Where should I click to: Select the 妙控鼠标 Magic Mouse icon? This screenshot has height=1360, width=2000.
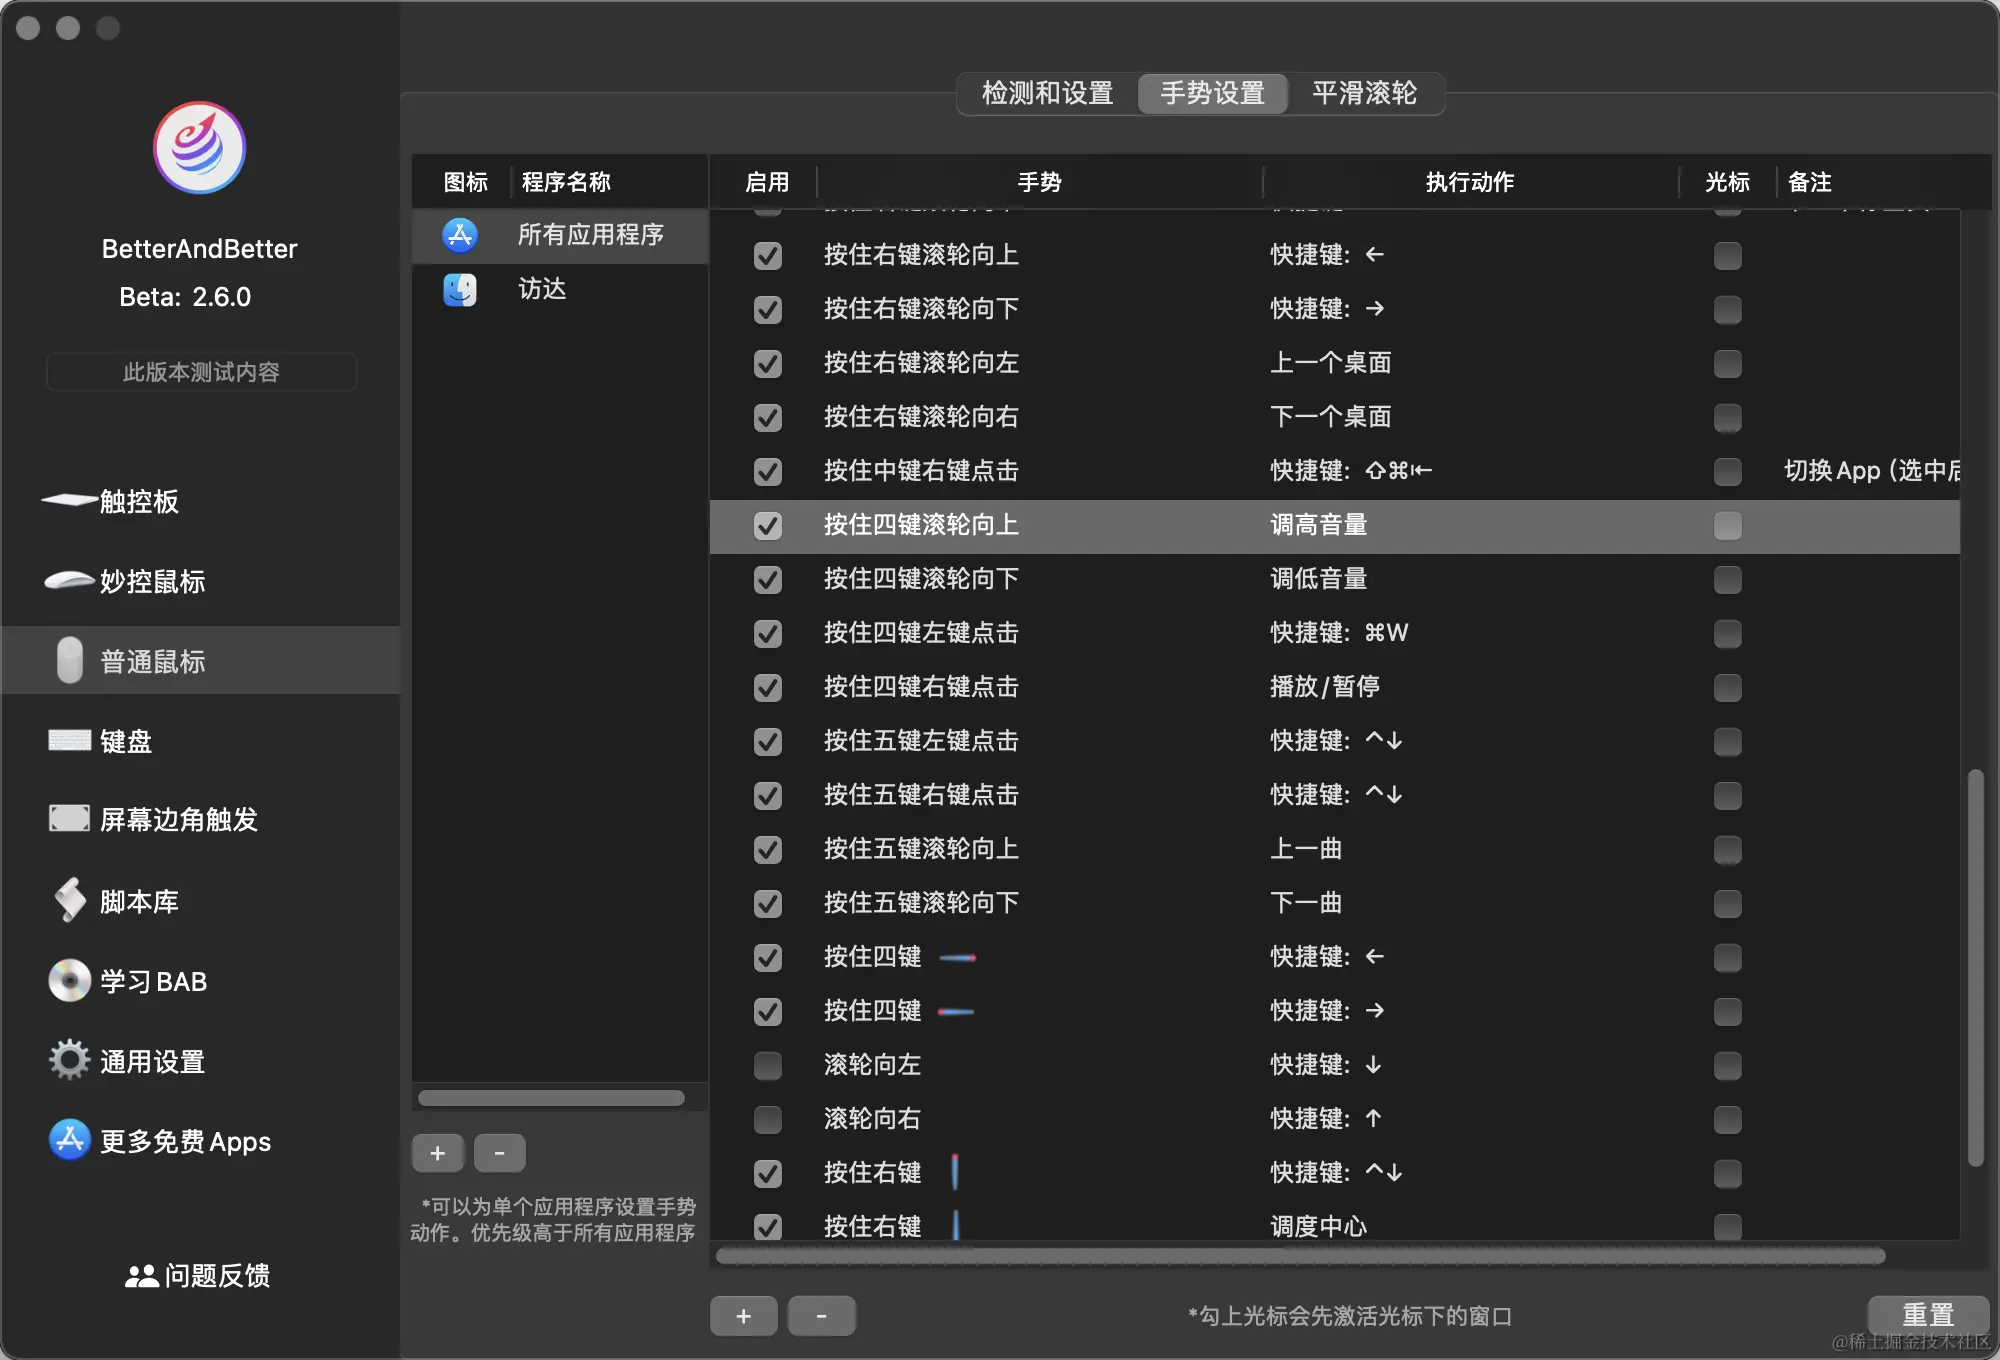70,580
